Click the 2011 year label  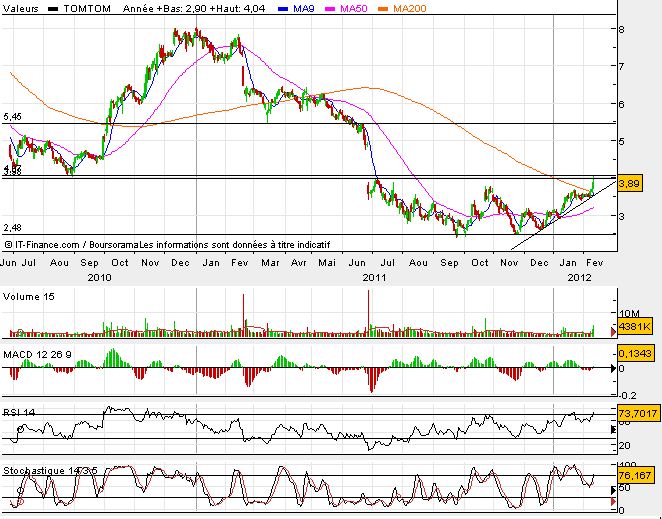point(374,277)
